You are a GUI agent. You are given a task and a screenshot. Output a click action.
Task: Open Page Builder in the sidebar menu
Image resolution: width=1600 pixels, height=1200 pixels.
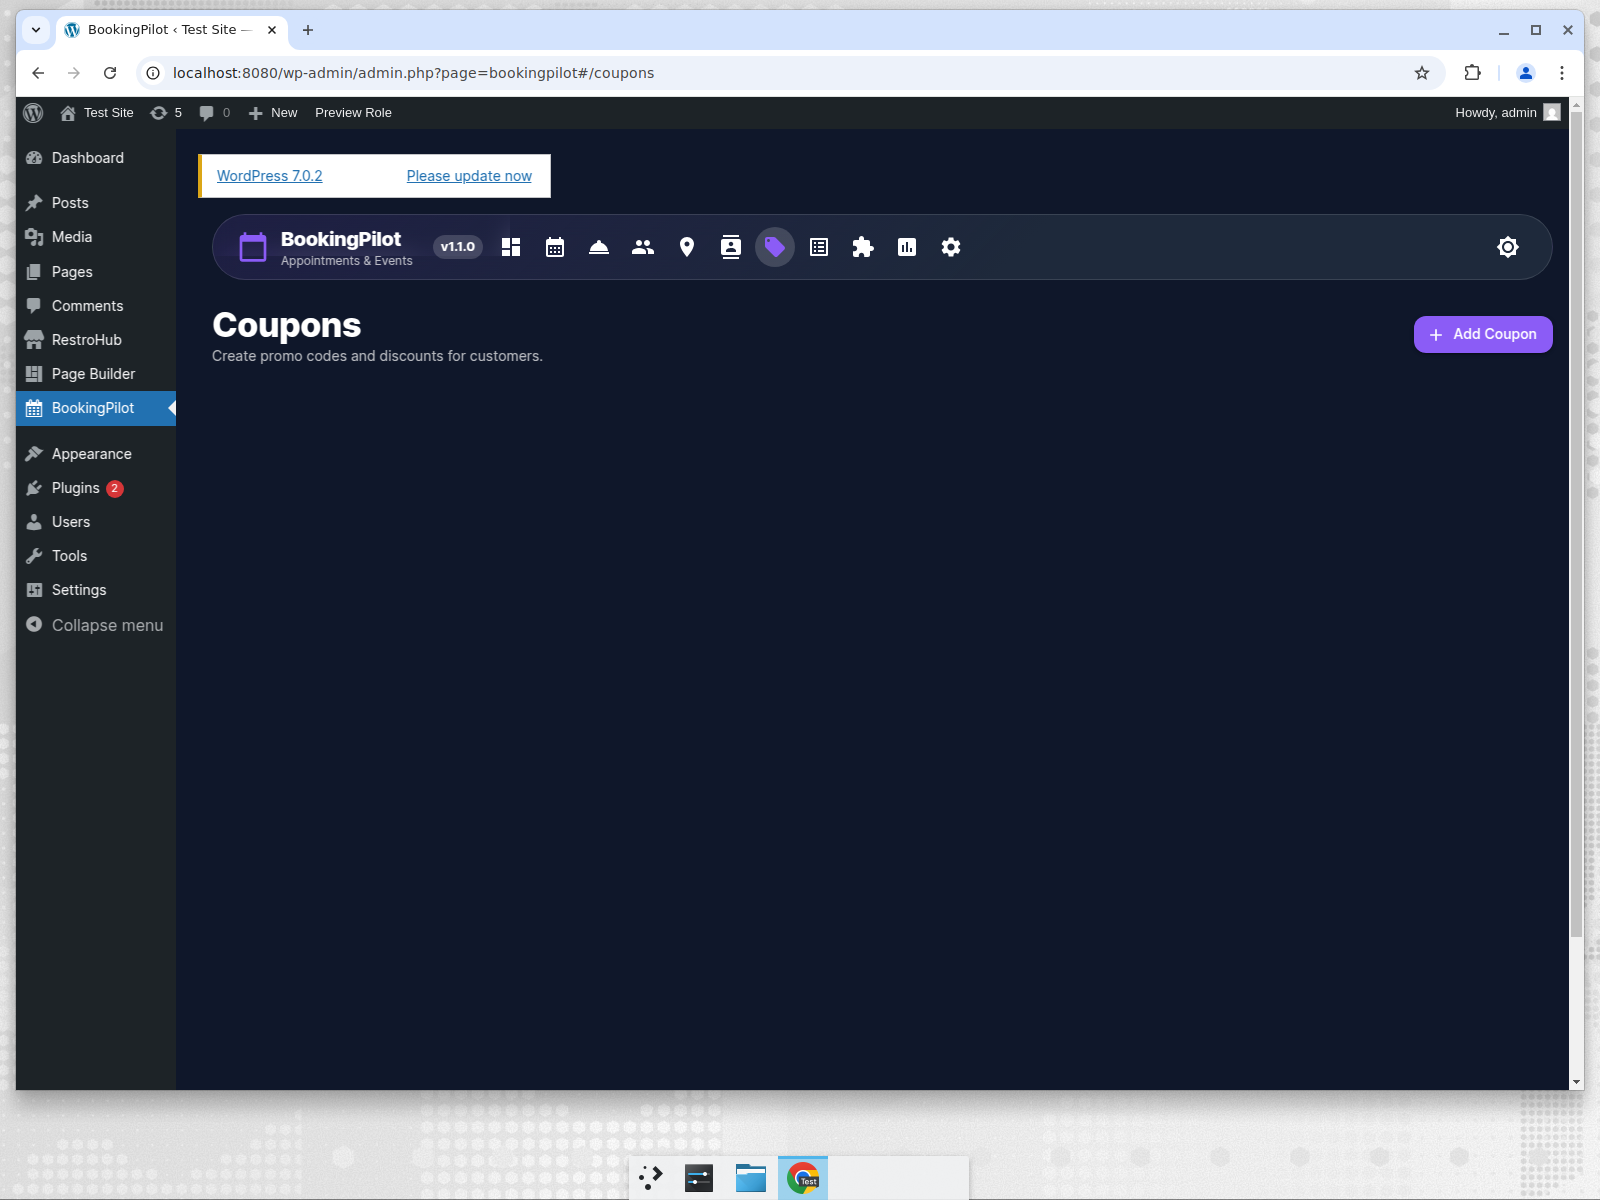pos(96,374)
